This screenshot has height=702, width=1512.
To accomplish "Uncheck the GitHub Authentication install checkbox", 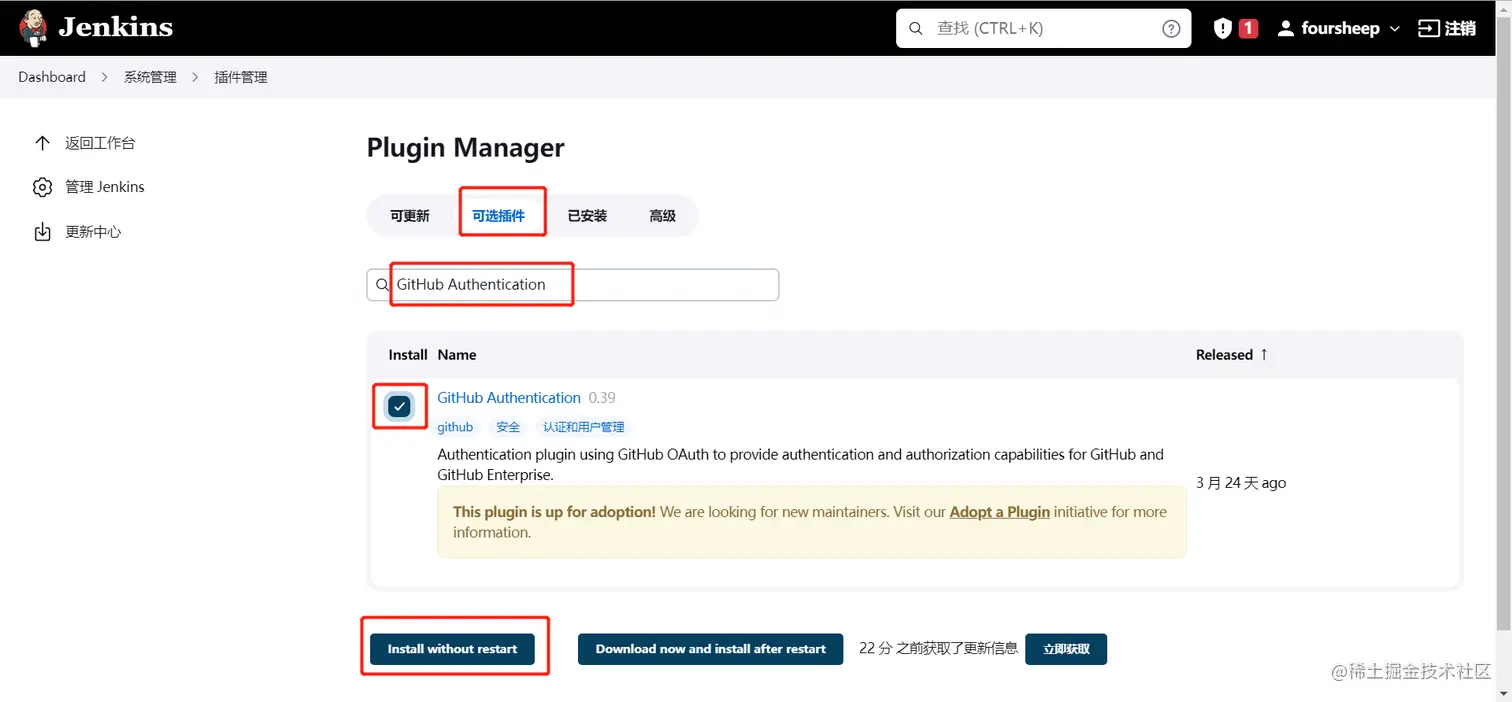I will coord(400,407).
